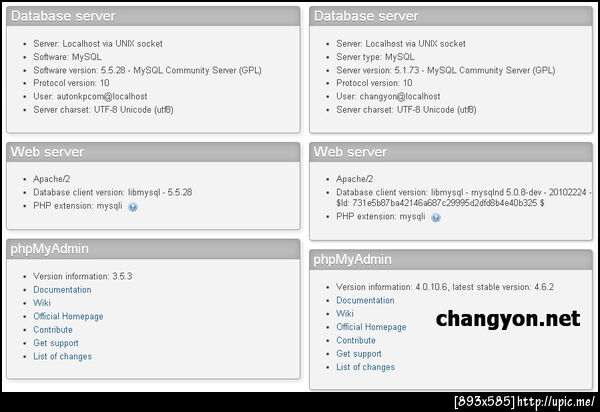
Task: Click the right 'phpMyAdmin' panel header
Action: 451,260
